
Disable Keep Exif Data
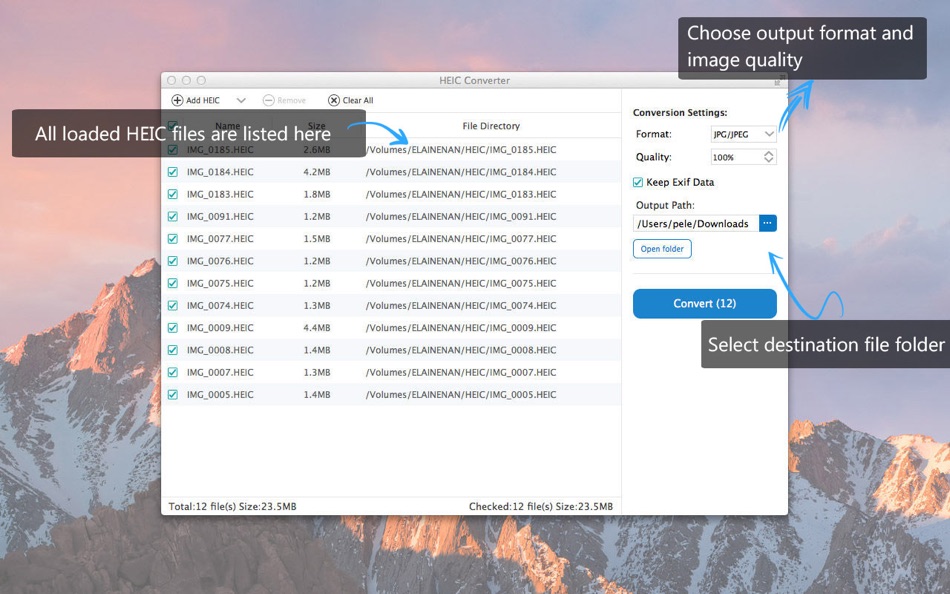[637, 182]
